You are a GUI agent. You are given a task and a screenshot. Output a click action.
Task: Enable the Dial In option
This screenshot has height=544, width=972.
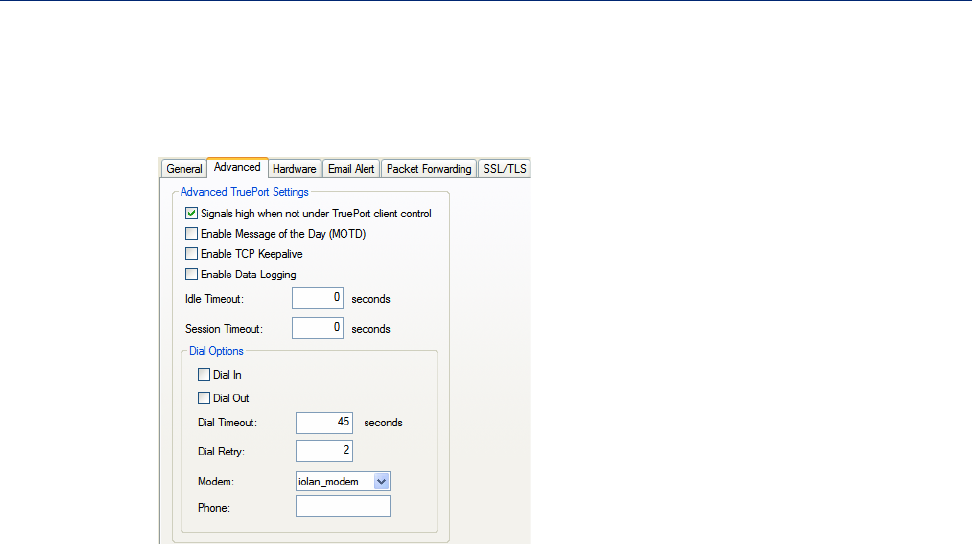[x=204, y=374]
